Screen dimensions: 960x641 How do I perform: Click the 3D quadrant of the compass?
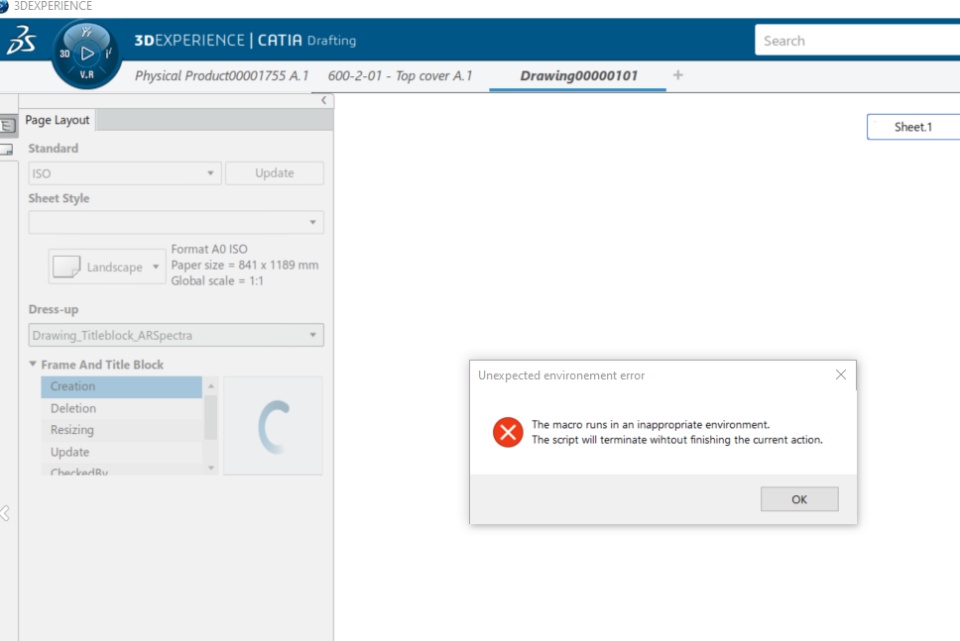[x=64, y=53]
